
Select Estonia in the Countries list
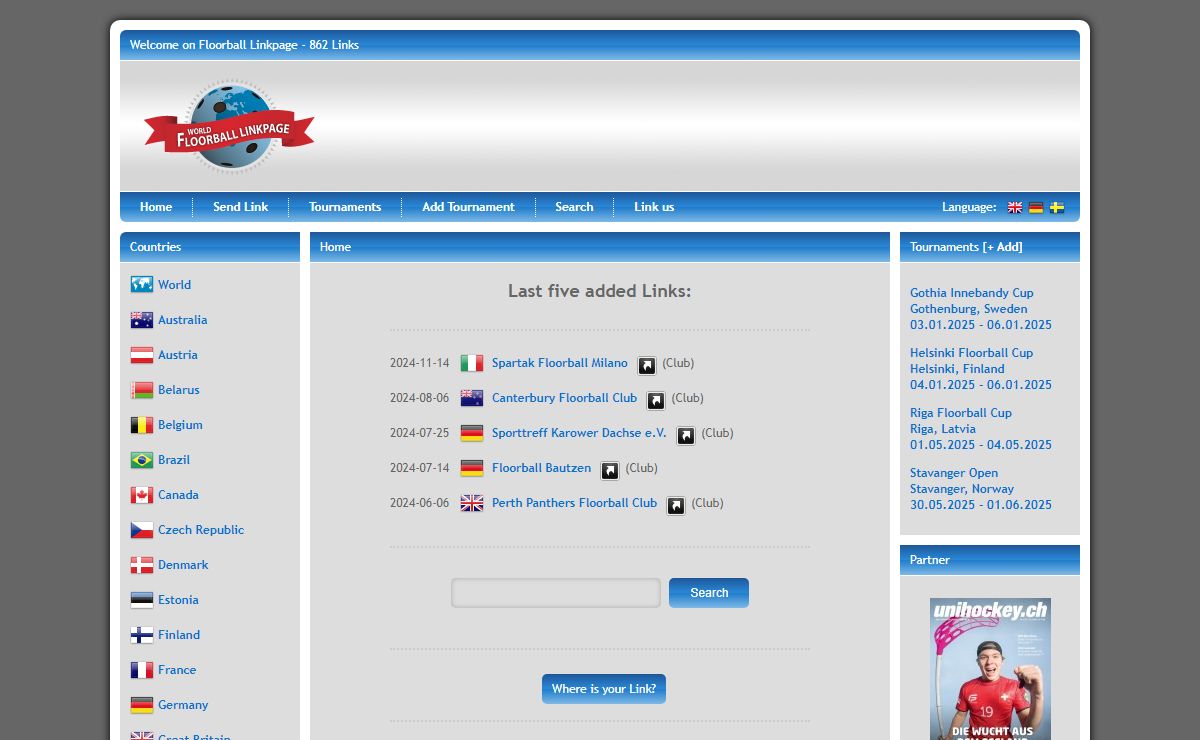click(178, 600)
